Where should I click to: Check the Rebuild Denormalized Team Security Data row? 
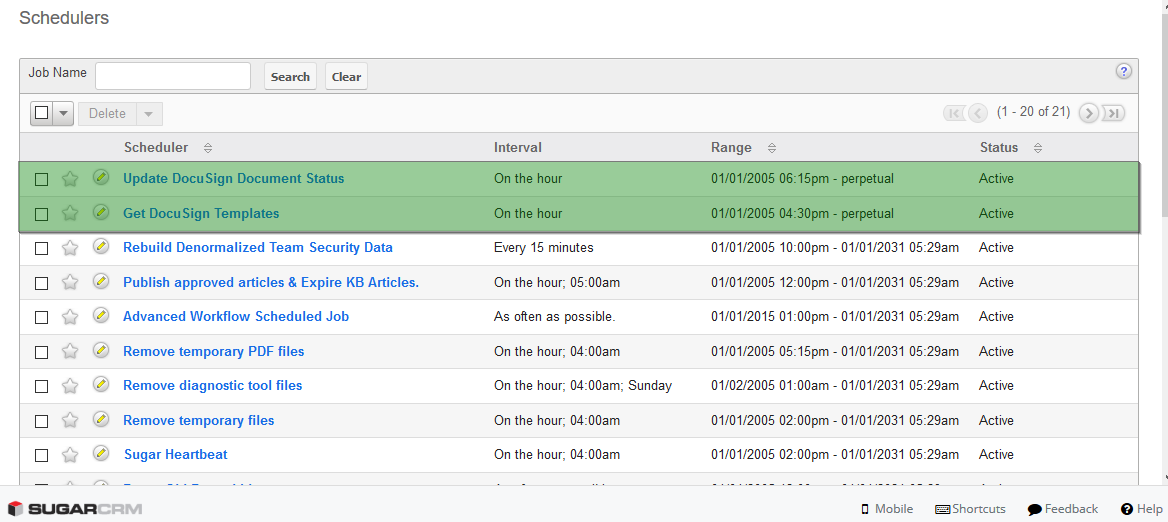click(x=42, y=249)
